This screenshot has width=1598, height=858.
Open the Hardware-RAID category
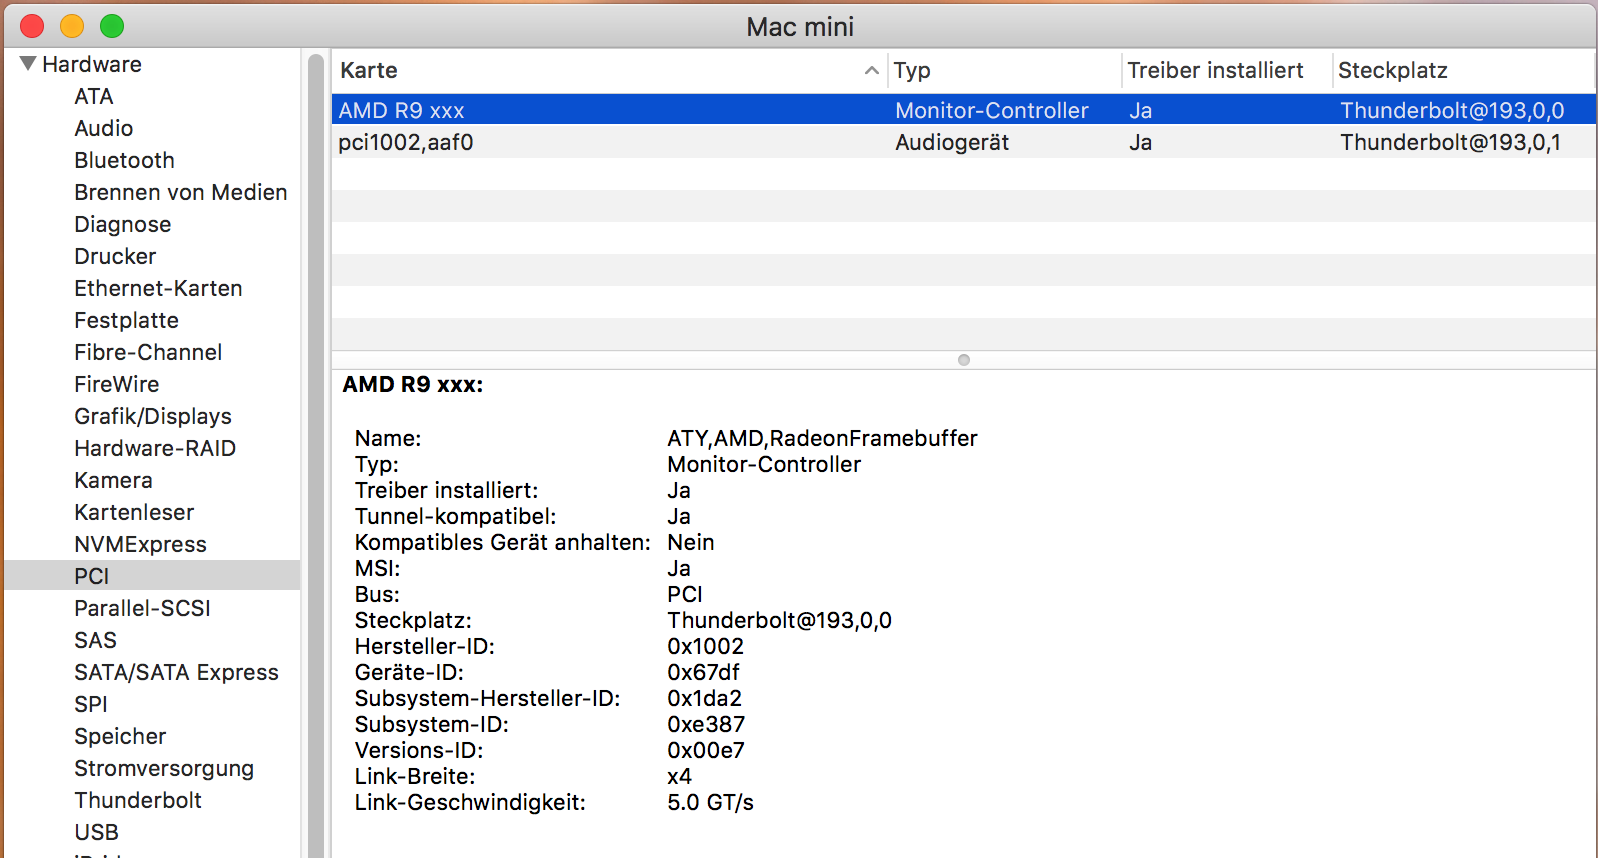[x=155, y=448]
